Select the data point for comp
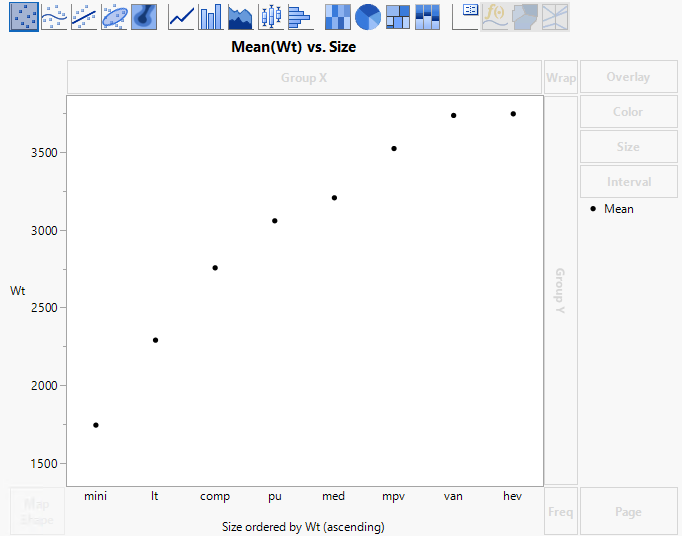 click(x=215, y=268)
